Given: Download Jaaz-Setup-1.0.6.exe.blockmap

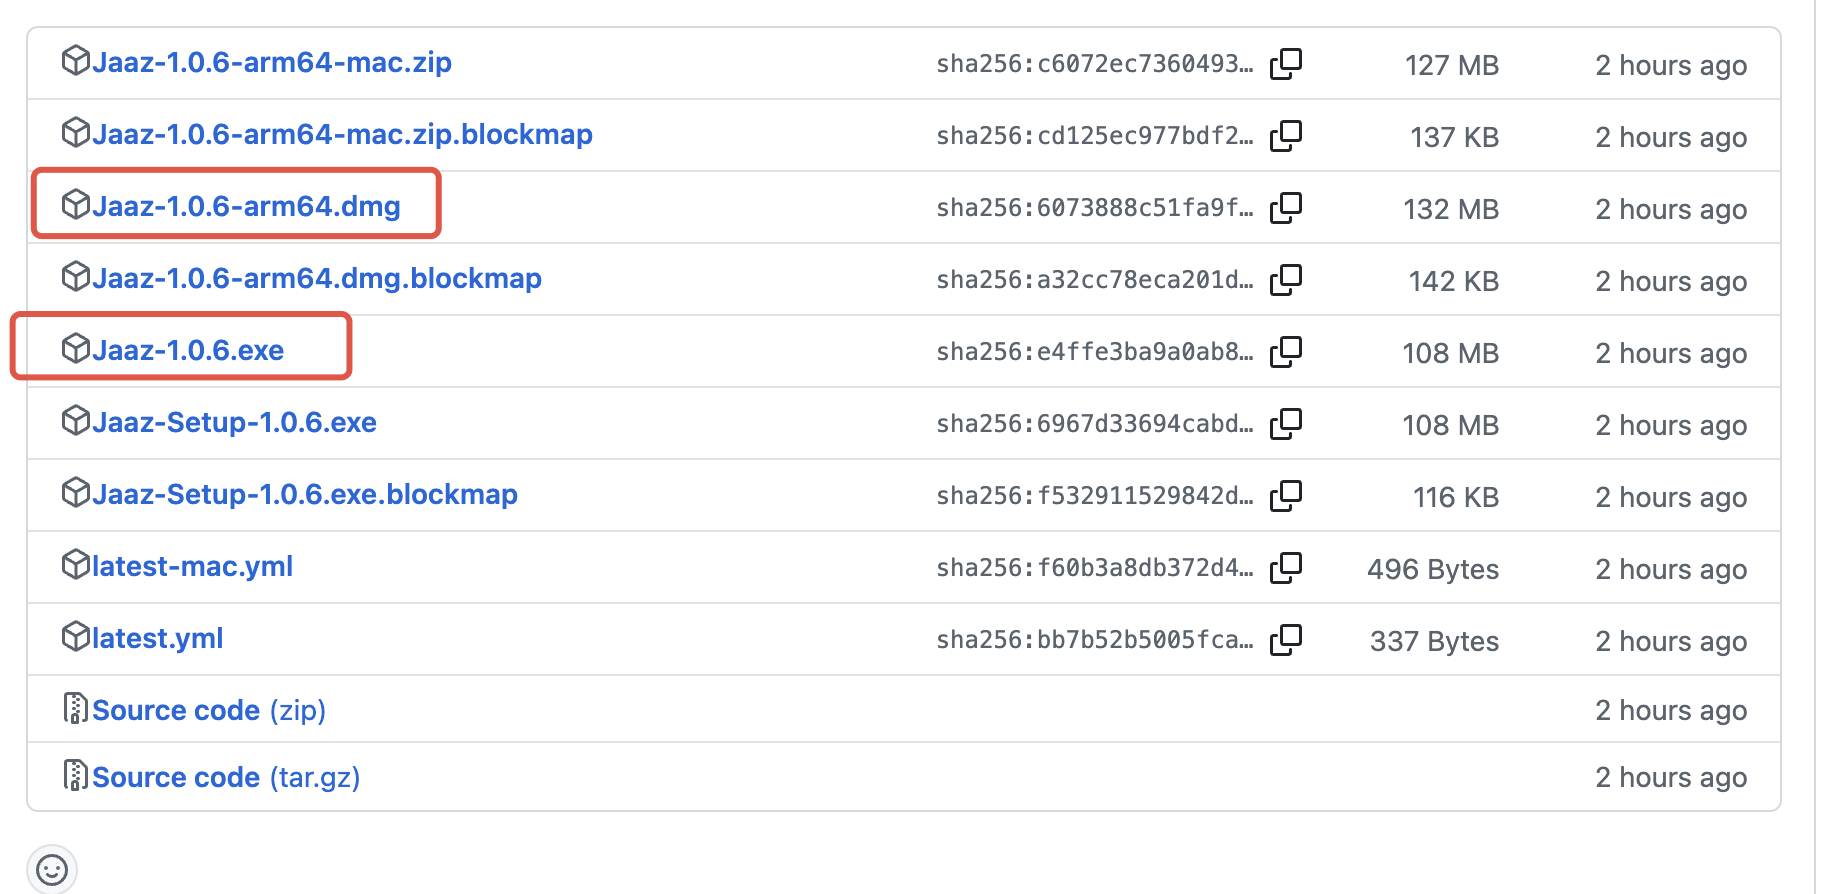Looking at the screenshot, I should [305, 494].
